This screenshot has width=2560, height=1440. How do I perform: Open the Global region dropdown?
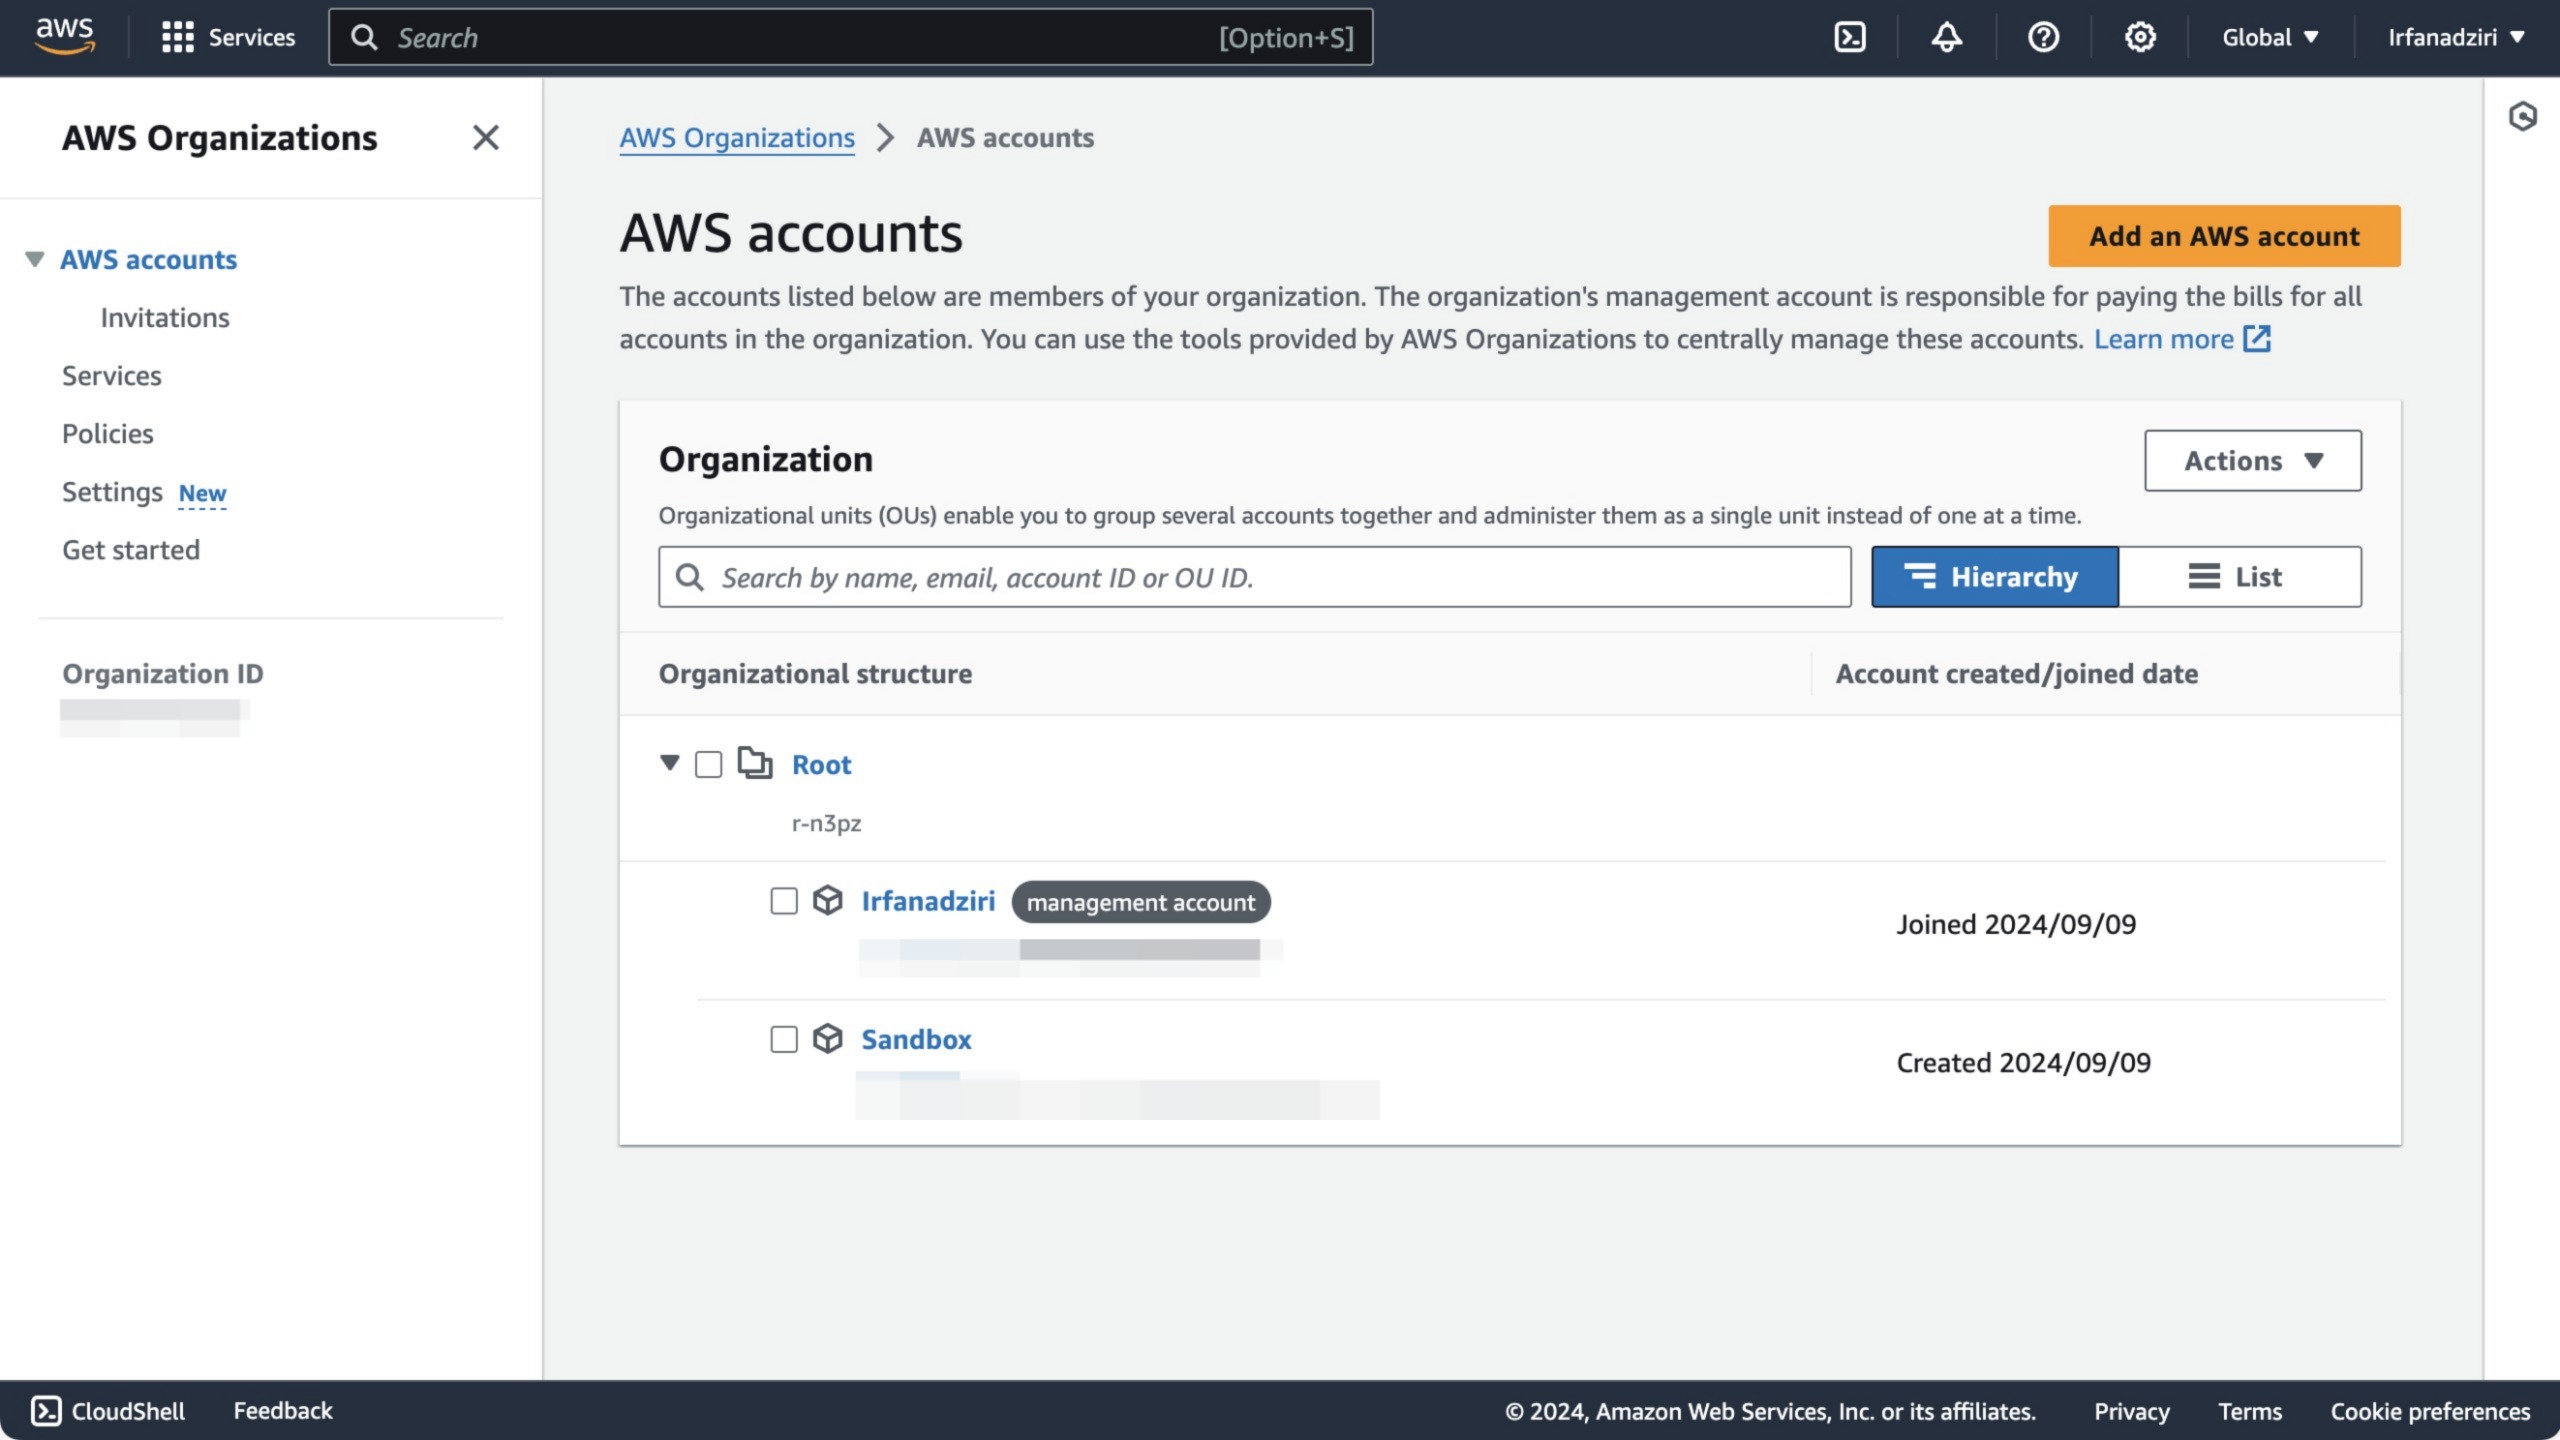pyautogui.click(x=2270, y=37)
